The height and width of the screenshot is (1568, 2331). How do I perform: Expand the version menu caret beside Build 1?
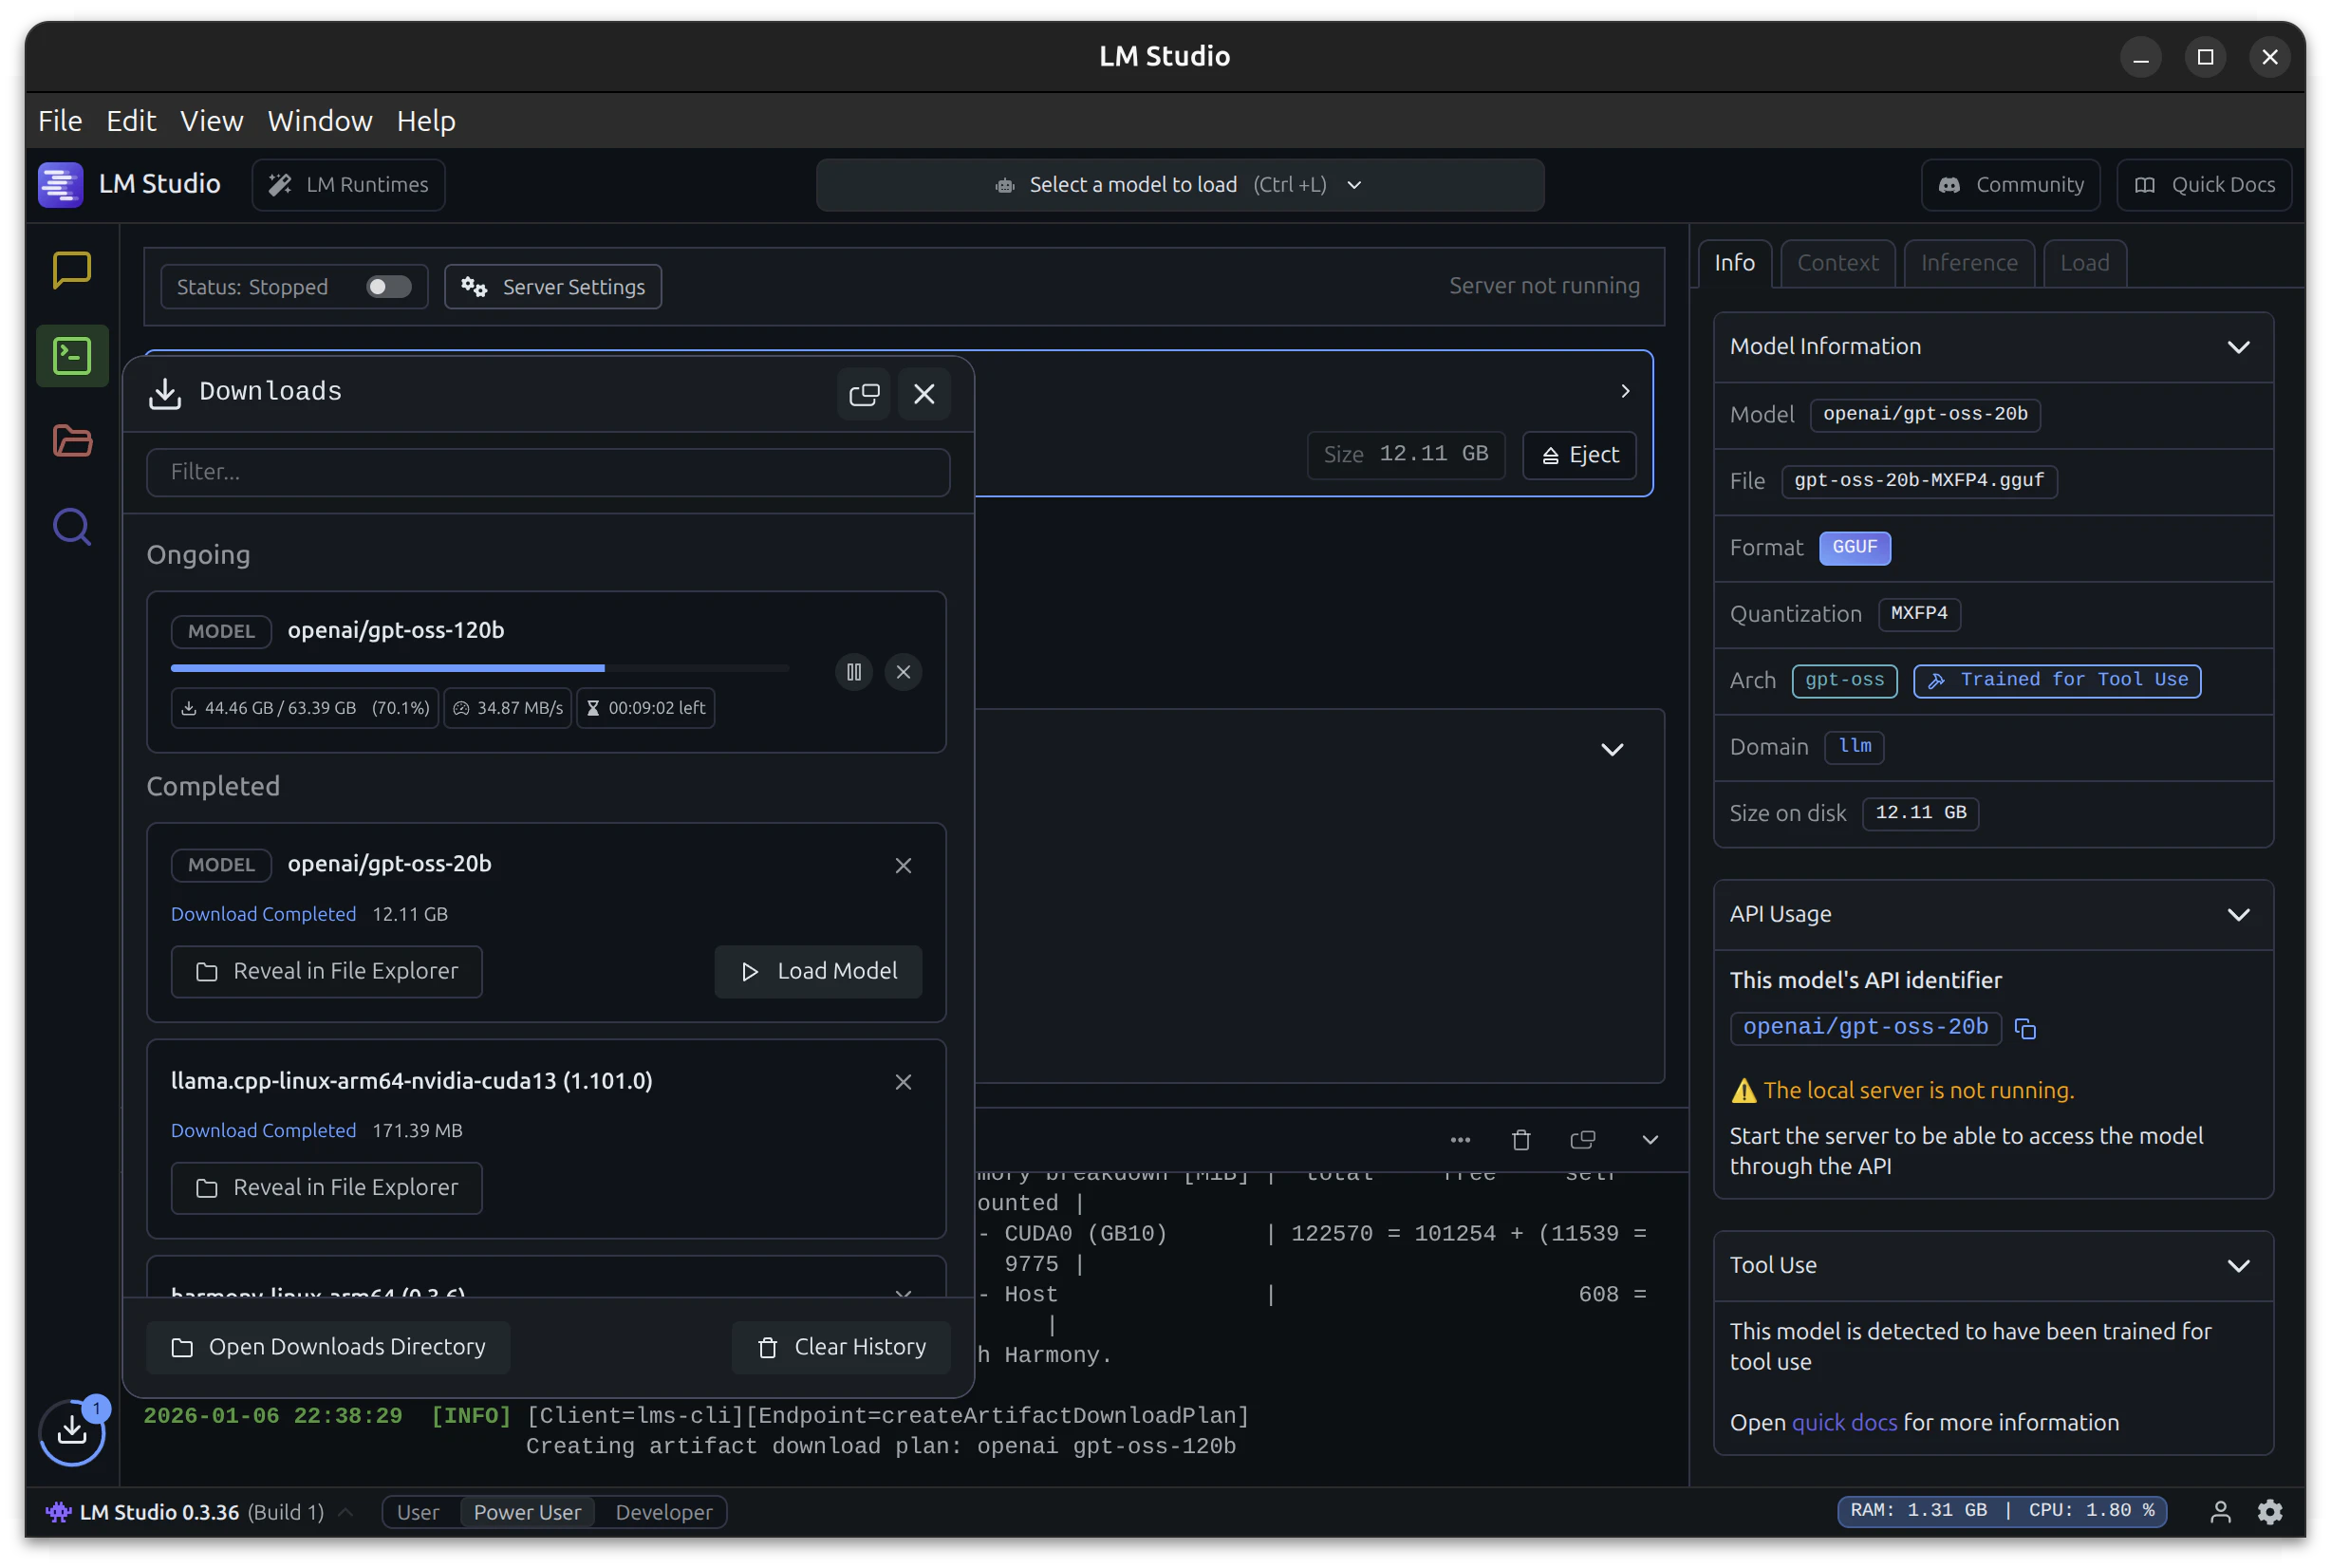click(346, 1512)
